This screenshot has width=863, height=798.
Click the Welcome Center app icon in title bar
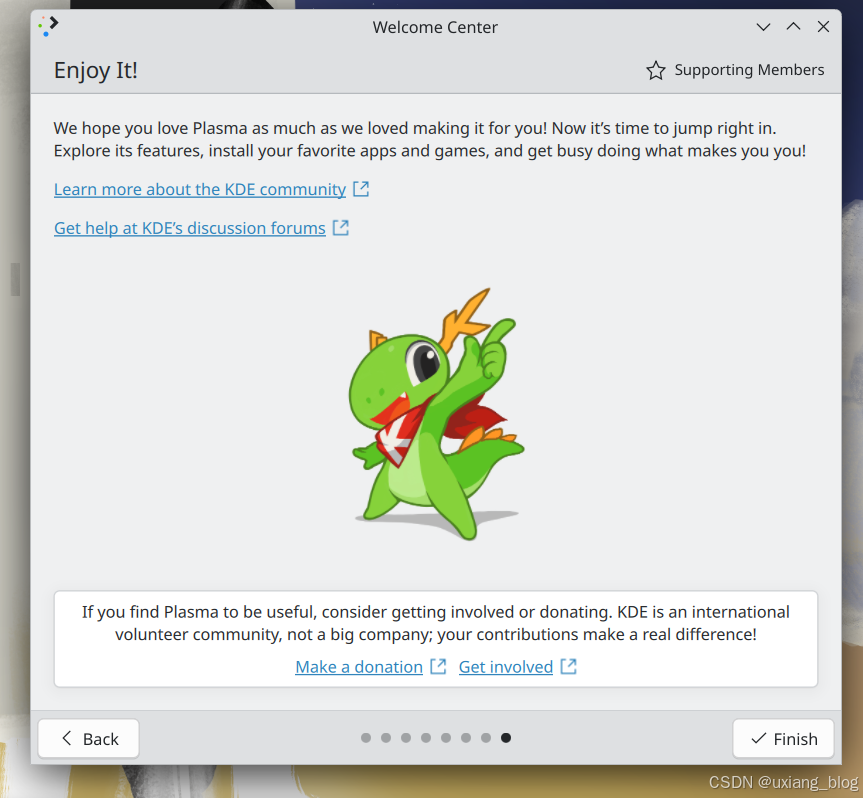48,26
